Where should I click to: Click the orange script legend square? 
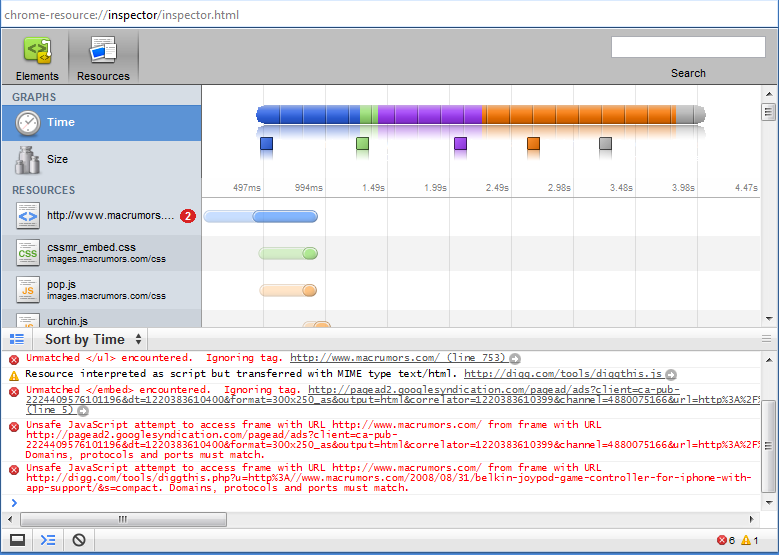pyautogui.click(x=534, y=144)
